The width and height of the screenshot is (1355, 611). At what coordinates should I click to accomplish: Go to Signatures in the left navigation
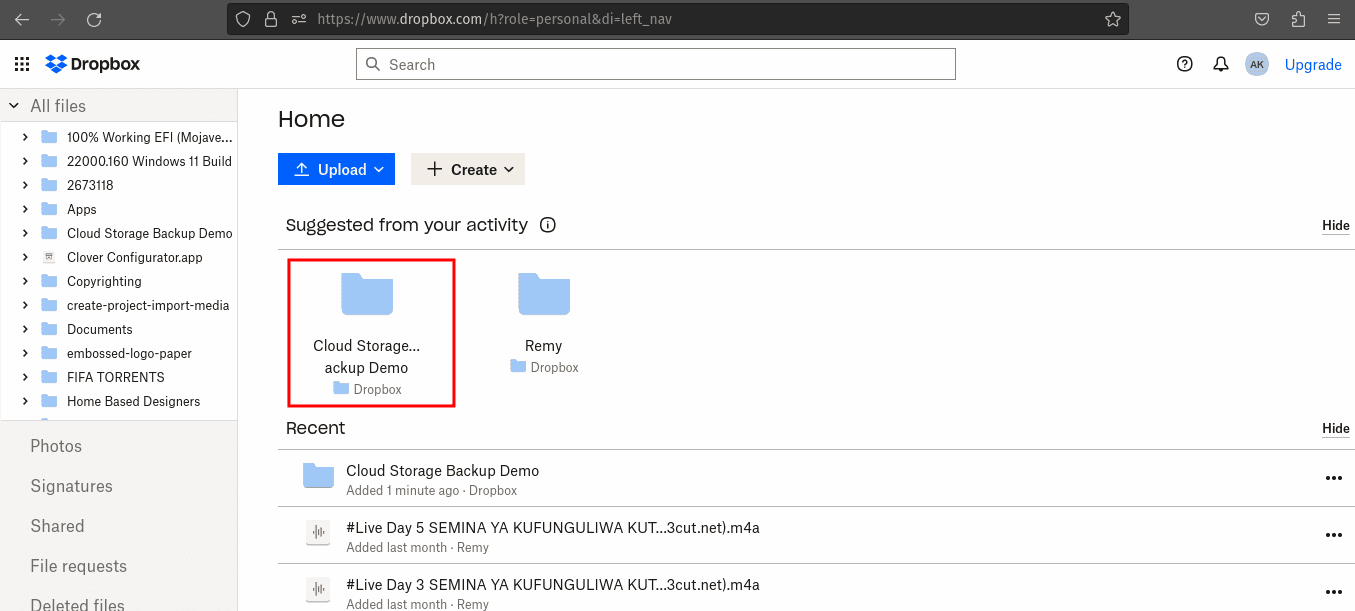click(71, 486)
